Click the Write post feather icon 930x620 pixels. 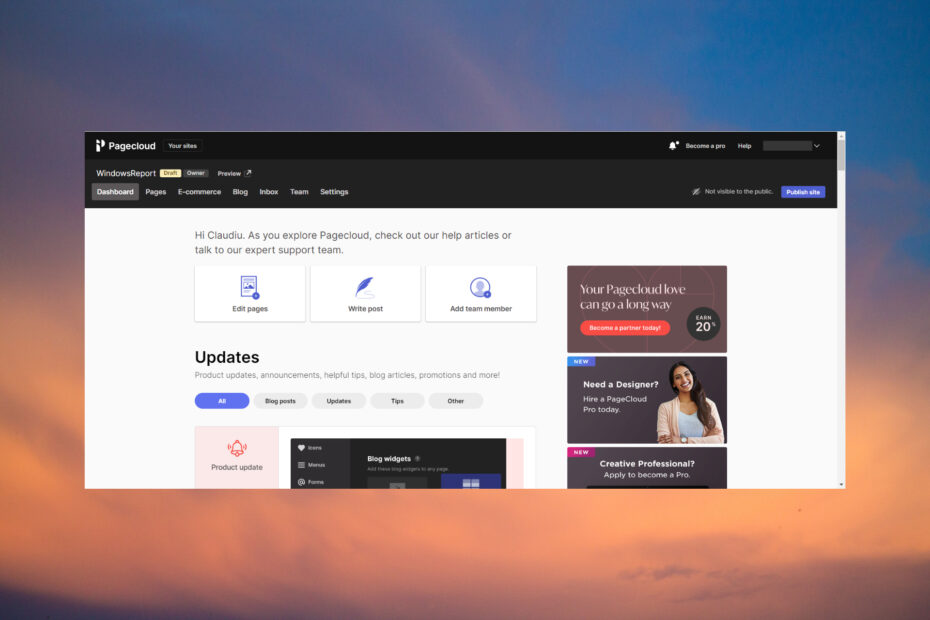pos(365,288)
